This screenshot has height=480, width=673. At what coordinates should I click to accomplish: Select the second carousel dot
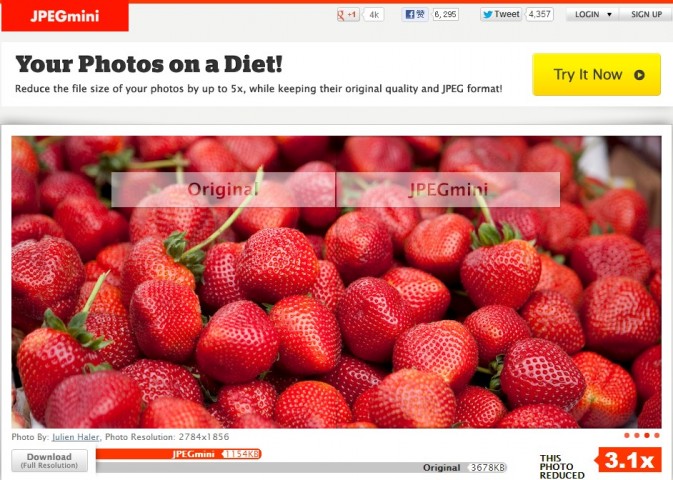point(637,436)
